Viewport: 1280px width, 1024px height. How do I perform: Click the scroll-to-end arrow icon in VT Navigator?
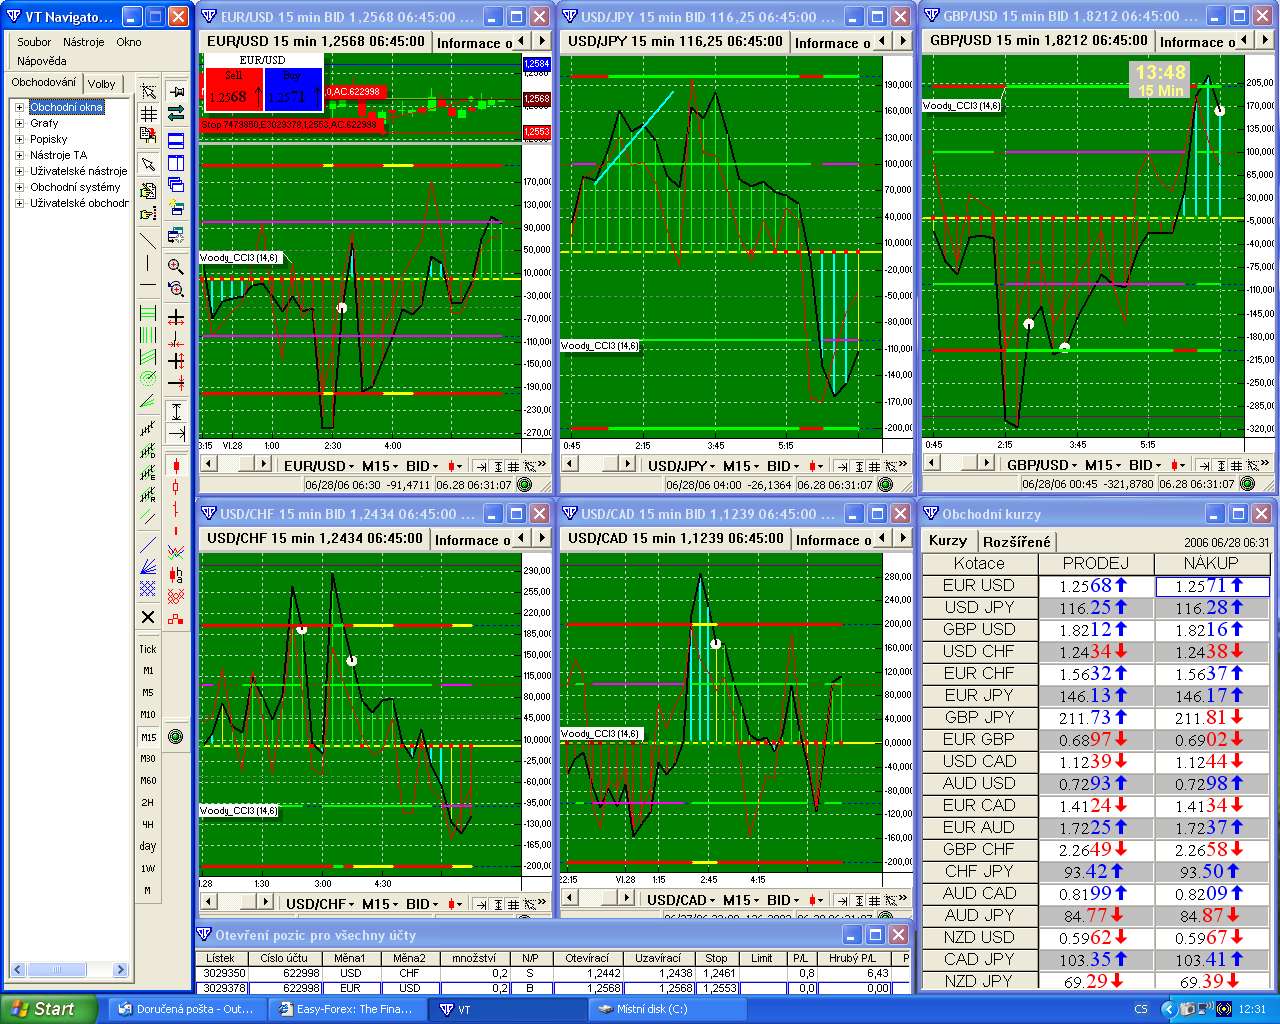(x=176, y=433)
